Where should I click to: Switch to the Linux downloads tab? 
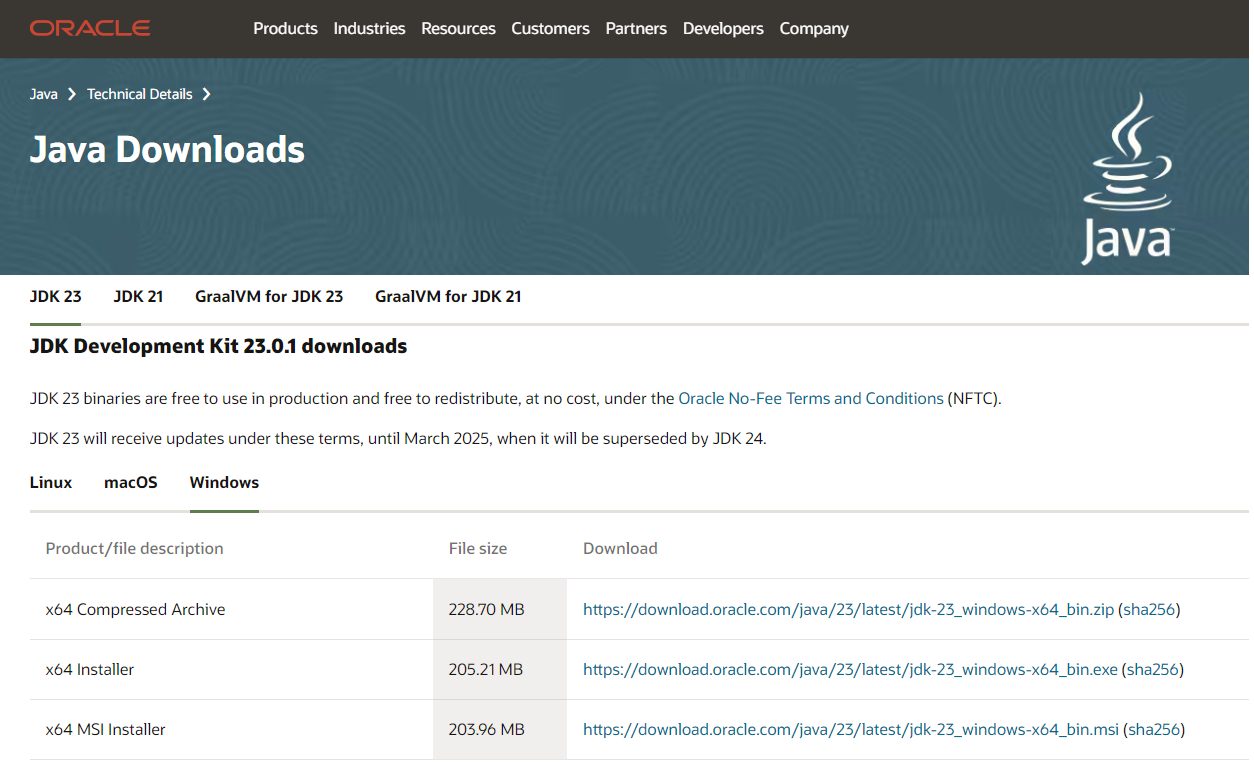click(51, 482)
